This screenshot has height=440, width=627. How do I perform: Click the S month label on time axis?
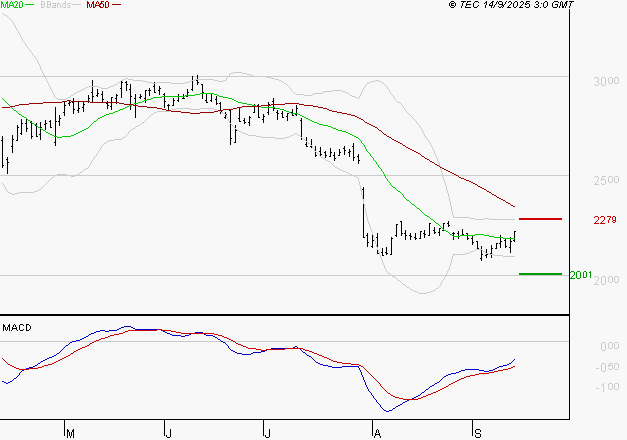477,434
